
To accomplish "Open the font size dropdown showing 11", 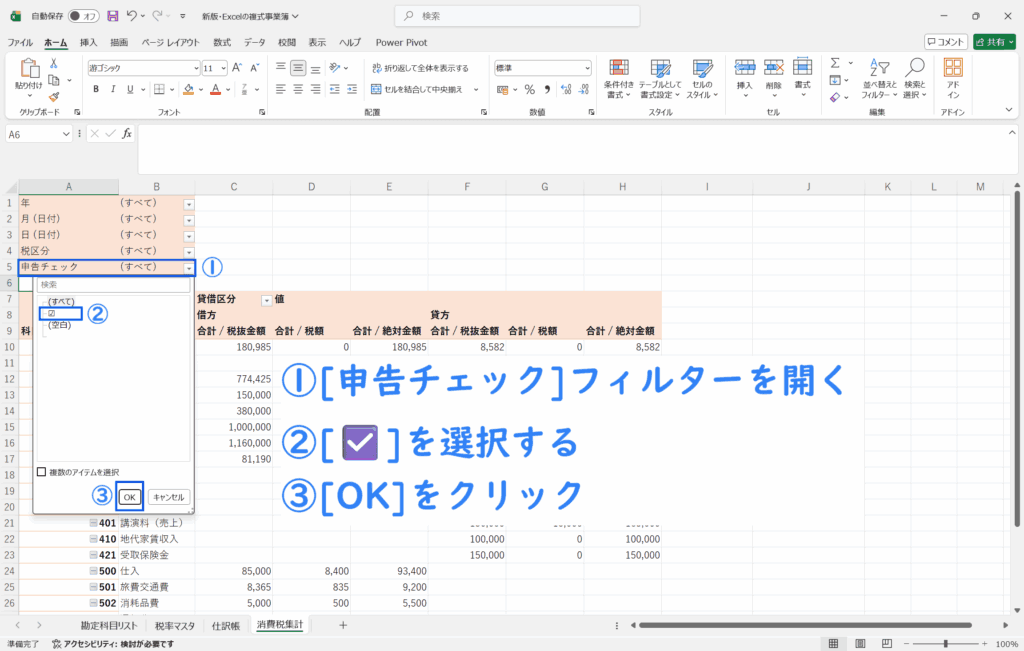I will pyautogui.click(x=222, y=68).
